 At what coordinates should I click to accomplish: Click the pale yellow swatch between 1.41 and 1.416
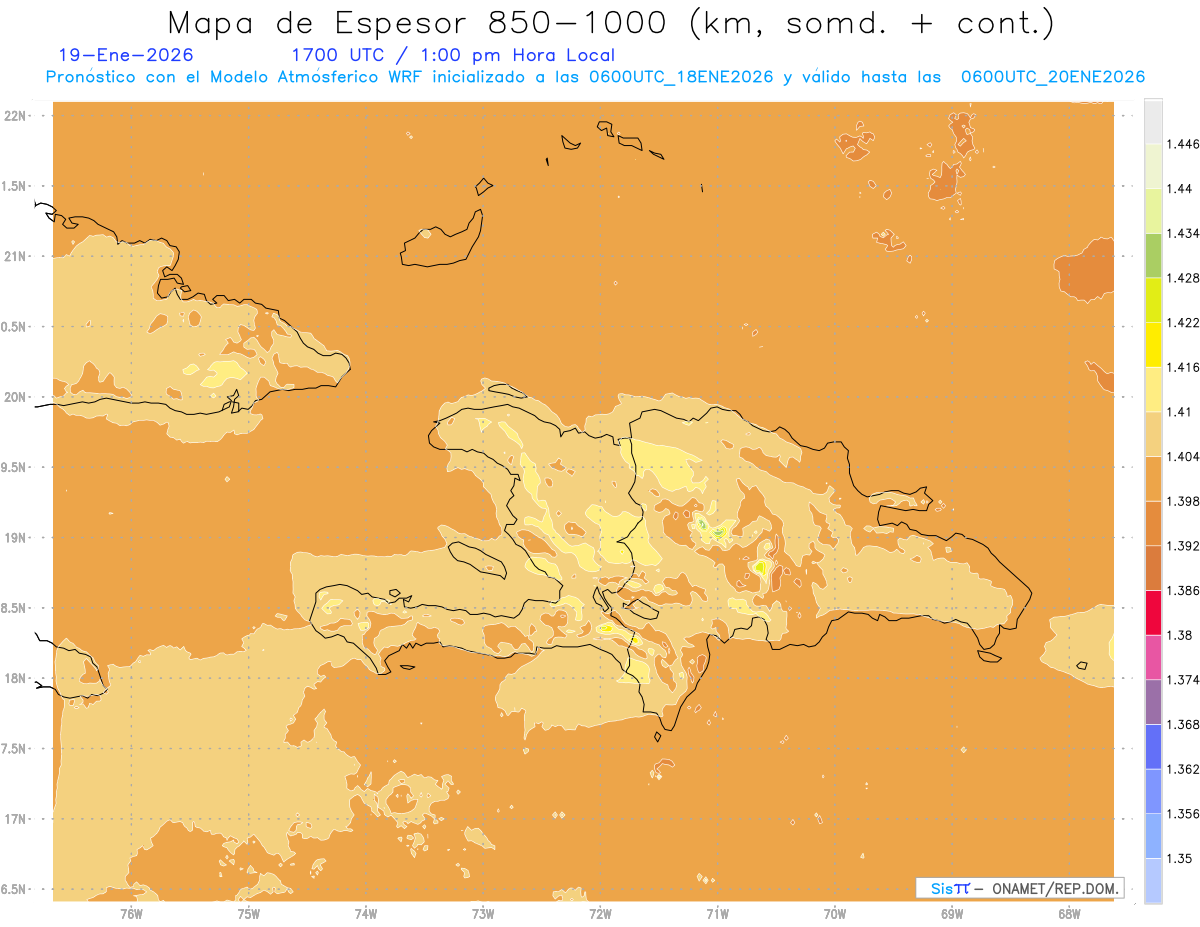[1153, 389]
